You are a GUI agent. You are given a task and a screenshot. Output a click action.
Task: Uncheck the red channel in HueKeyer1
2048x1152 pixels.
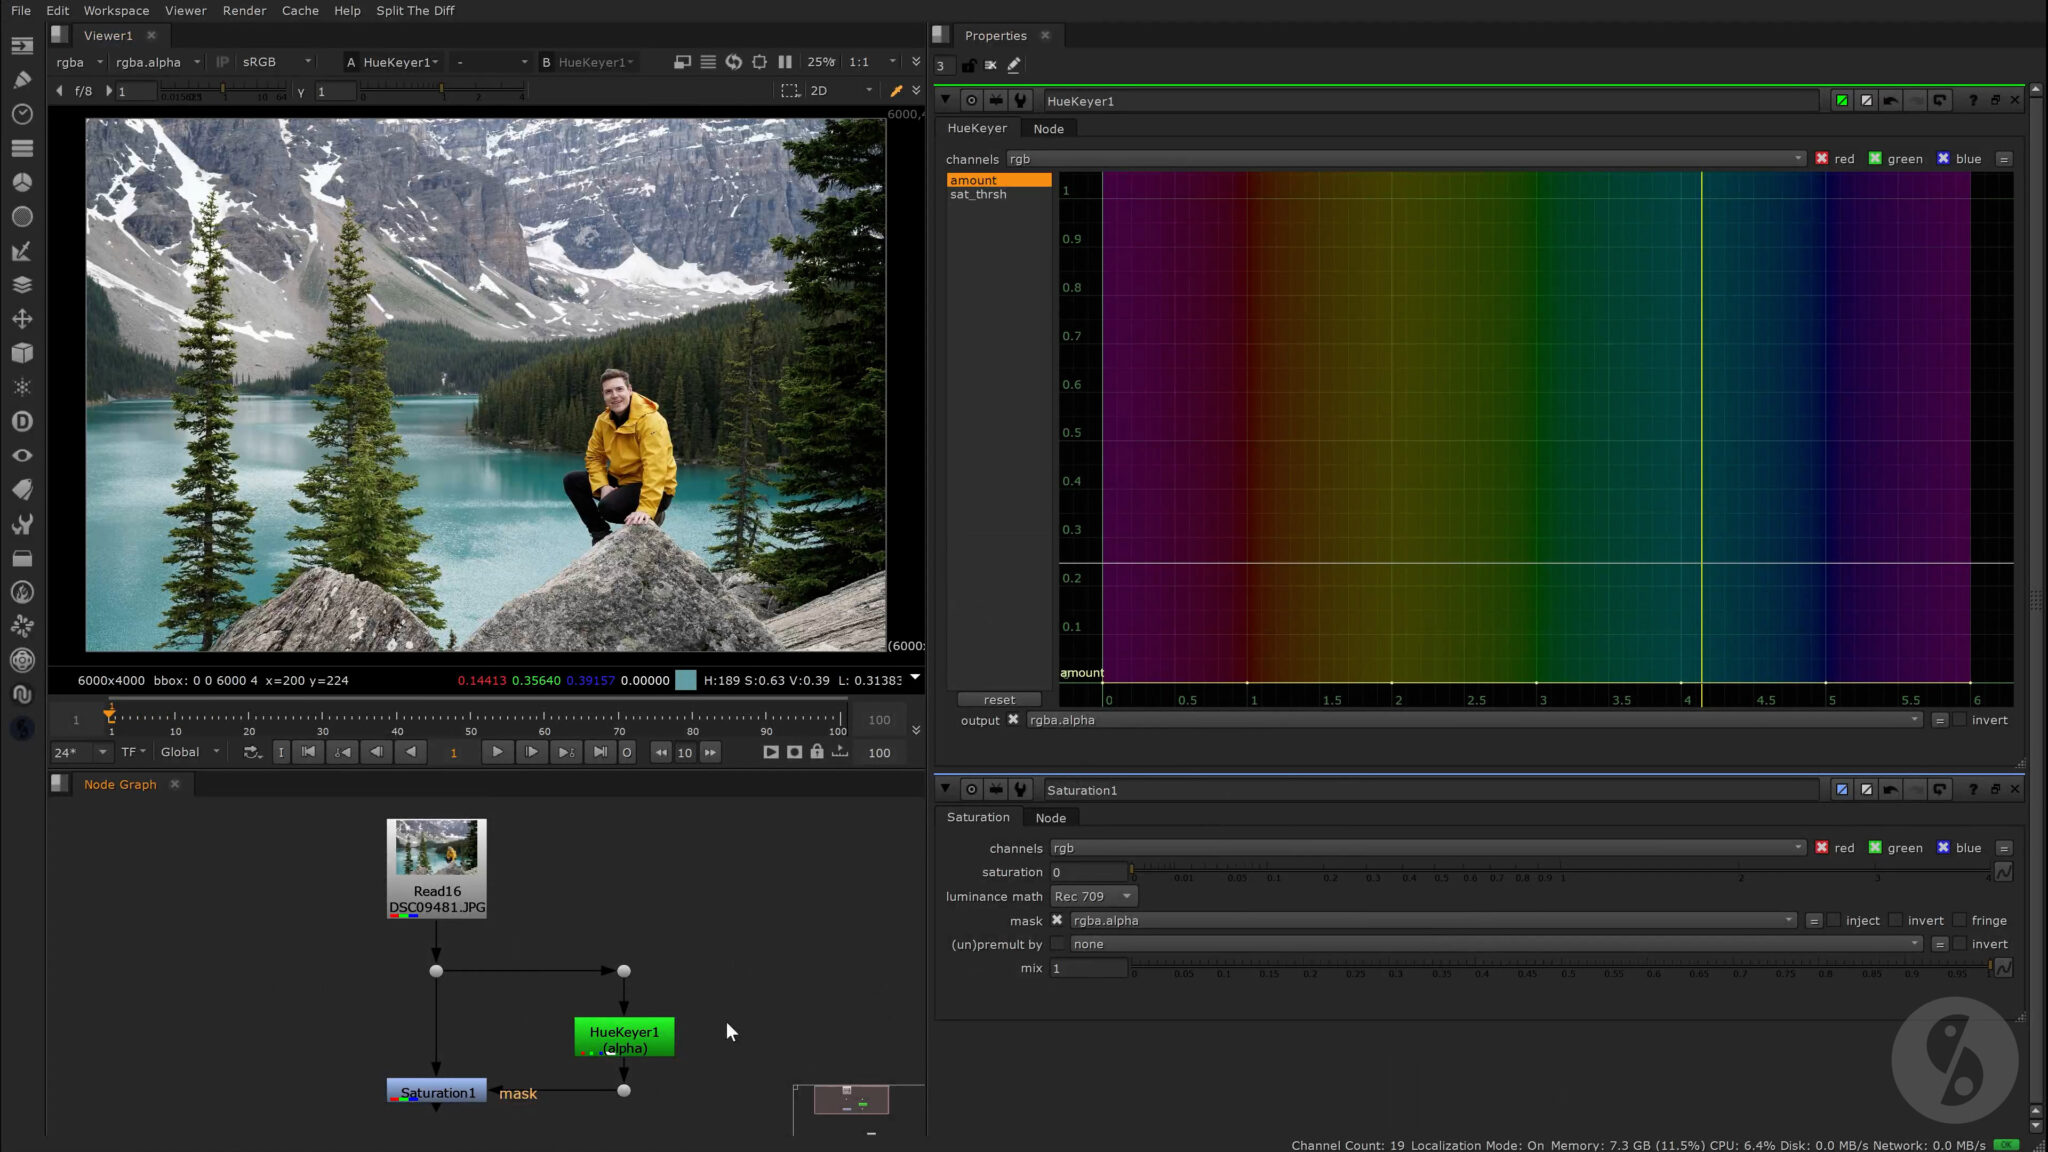[x=1822, y=159]
